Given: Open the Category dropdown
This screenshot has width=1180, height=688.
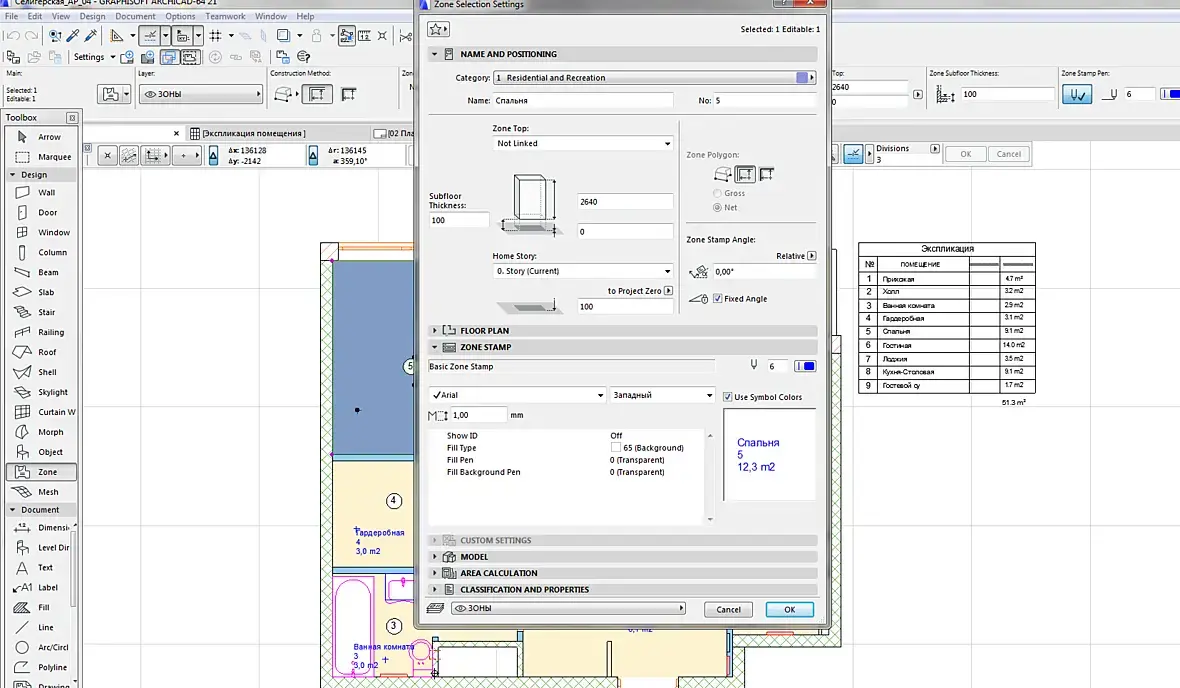Looking at the screenshot, I should tap(655, 78).
